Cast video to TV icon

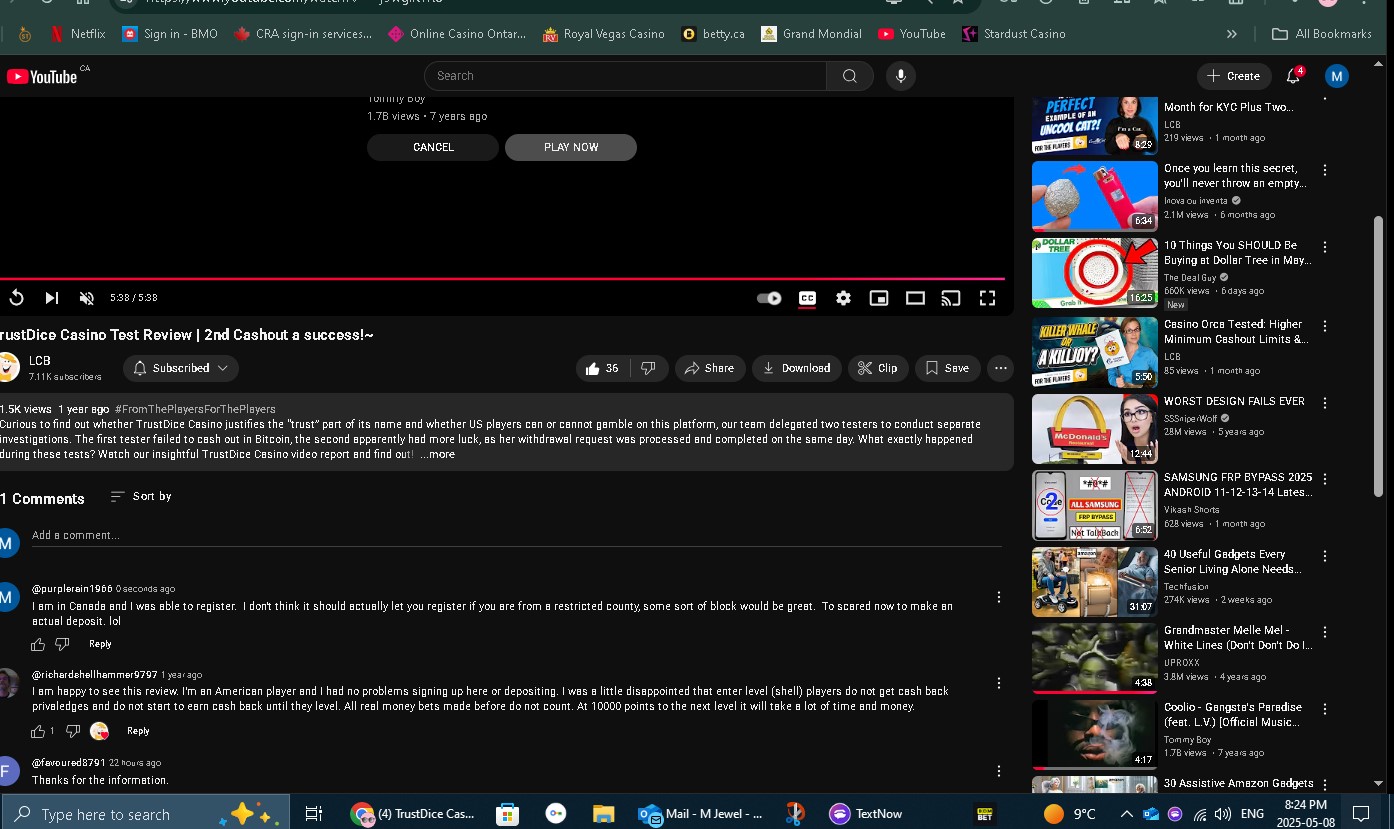[x=951, y=298]
